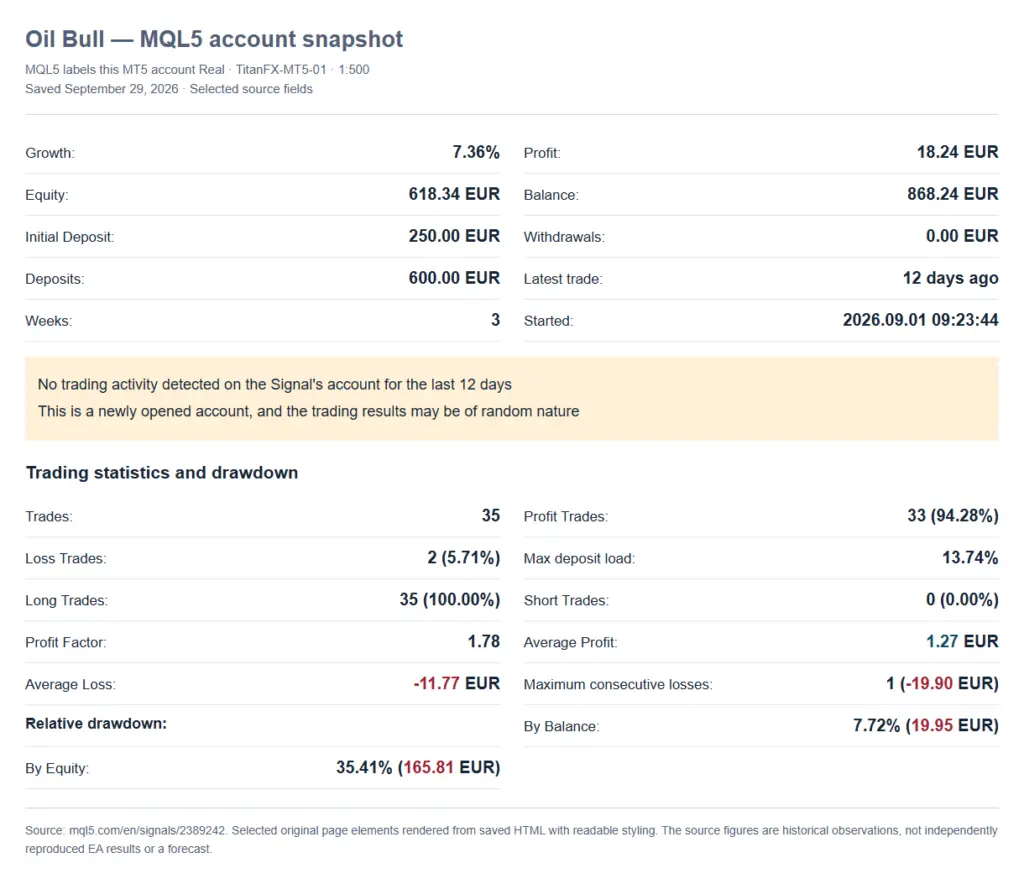Screen dimensions: 1024x884
Task: Click the heading 'Oil Bull — MQL5 account snapshot'
Action: [214, 39]
